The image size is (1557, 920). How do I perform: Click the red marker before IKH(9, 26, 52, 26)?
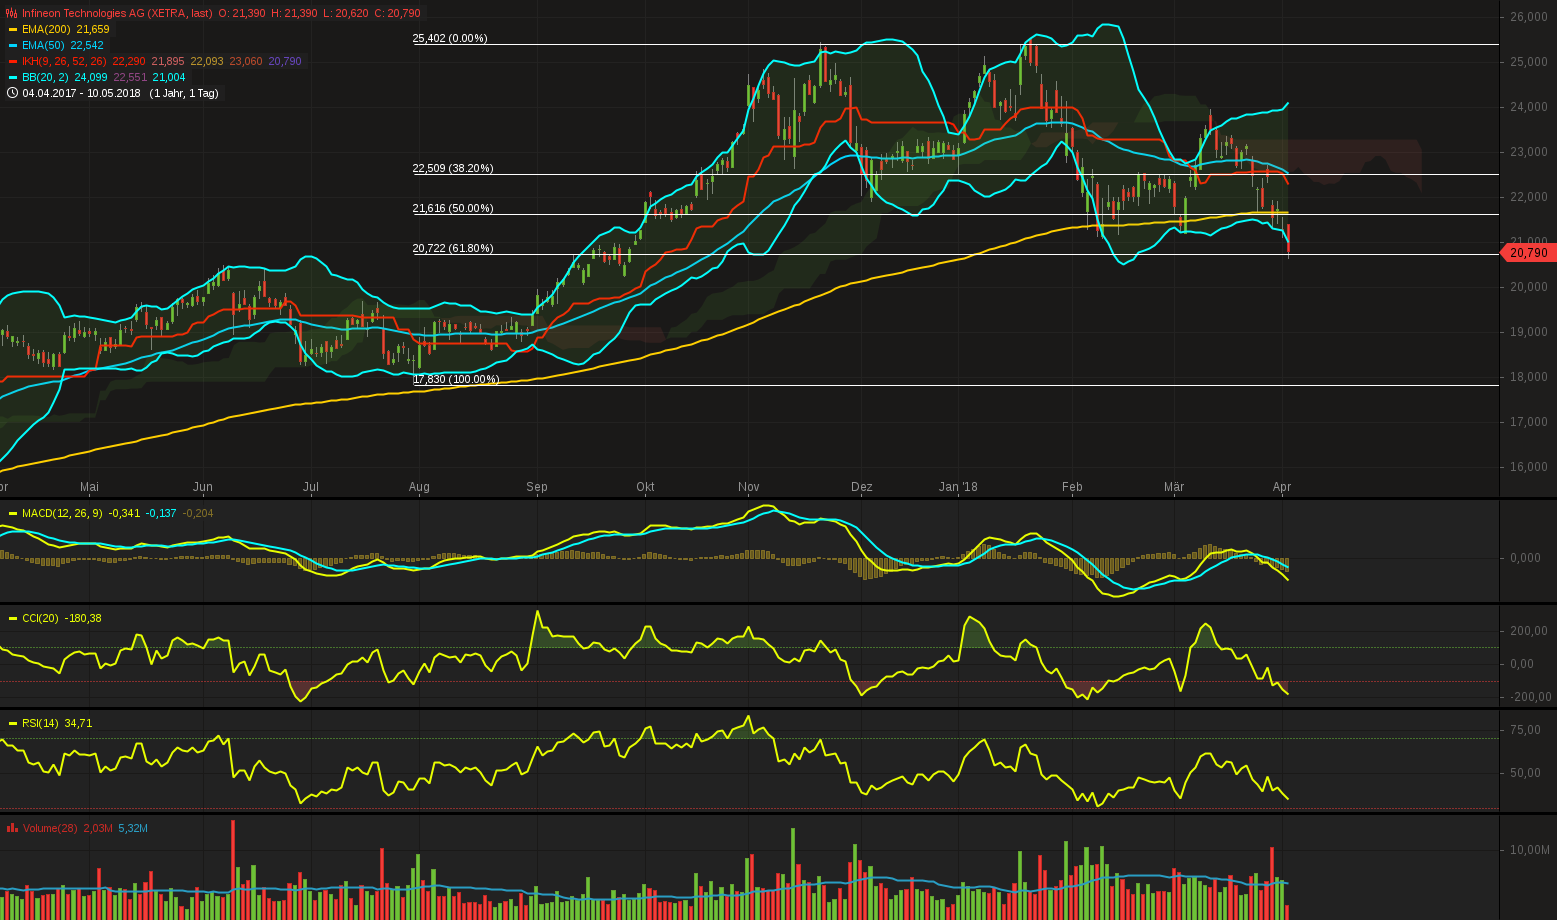tap(12, 61)
